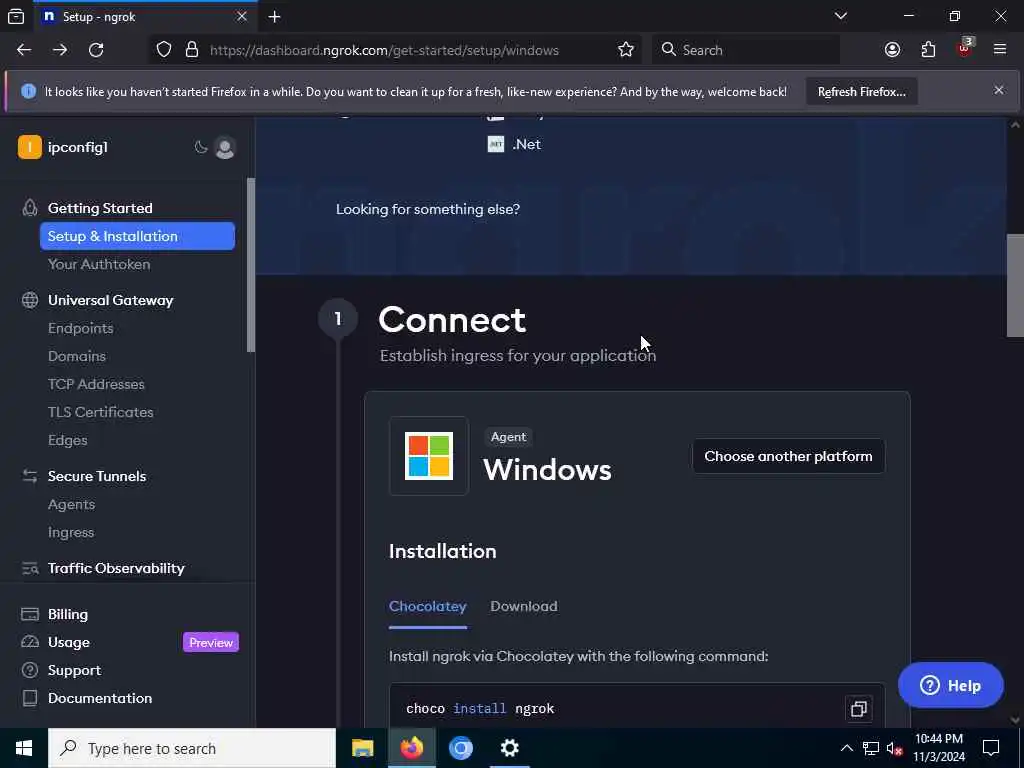Click Looking for something else link
1024x768 pixels.
click(x=428, y=210)
